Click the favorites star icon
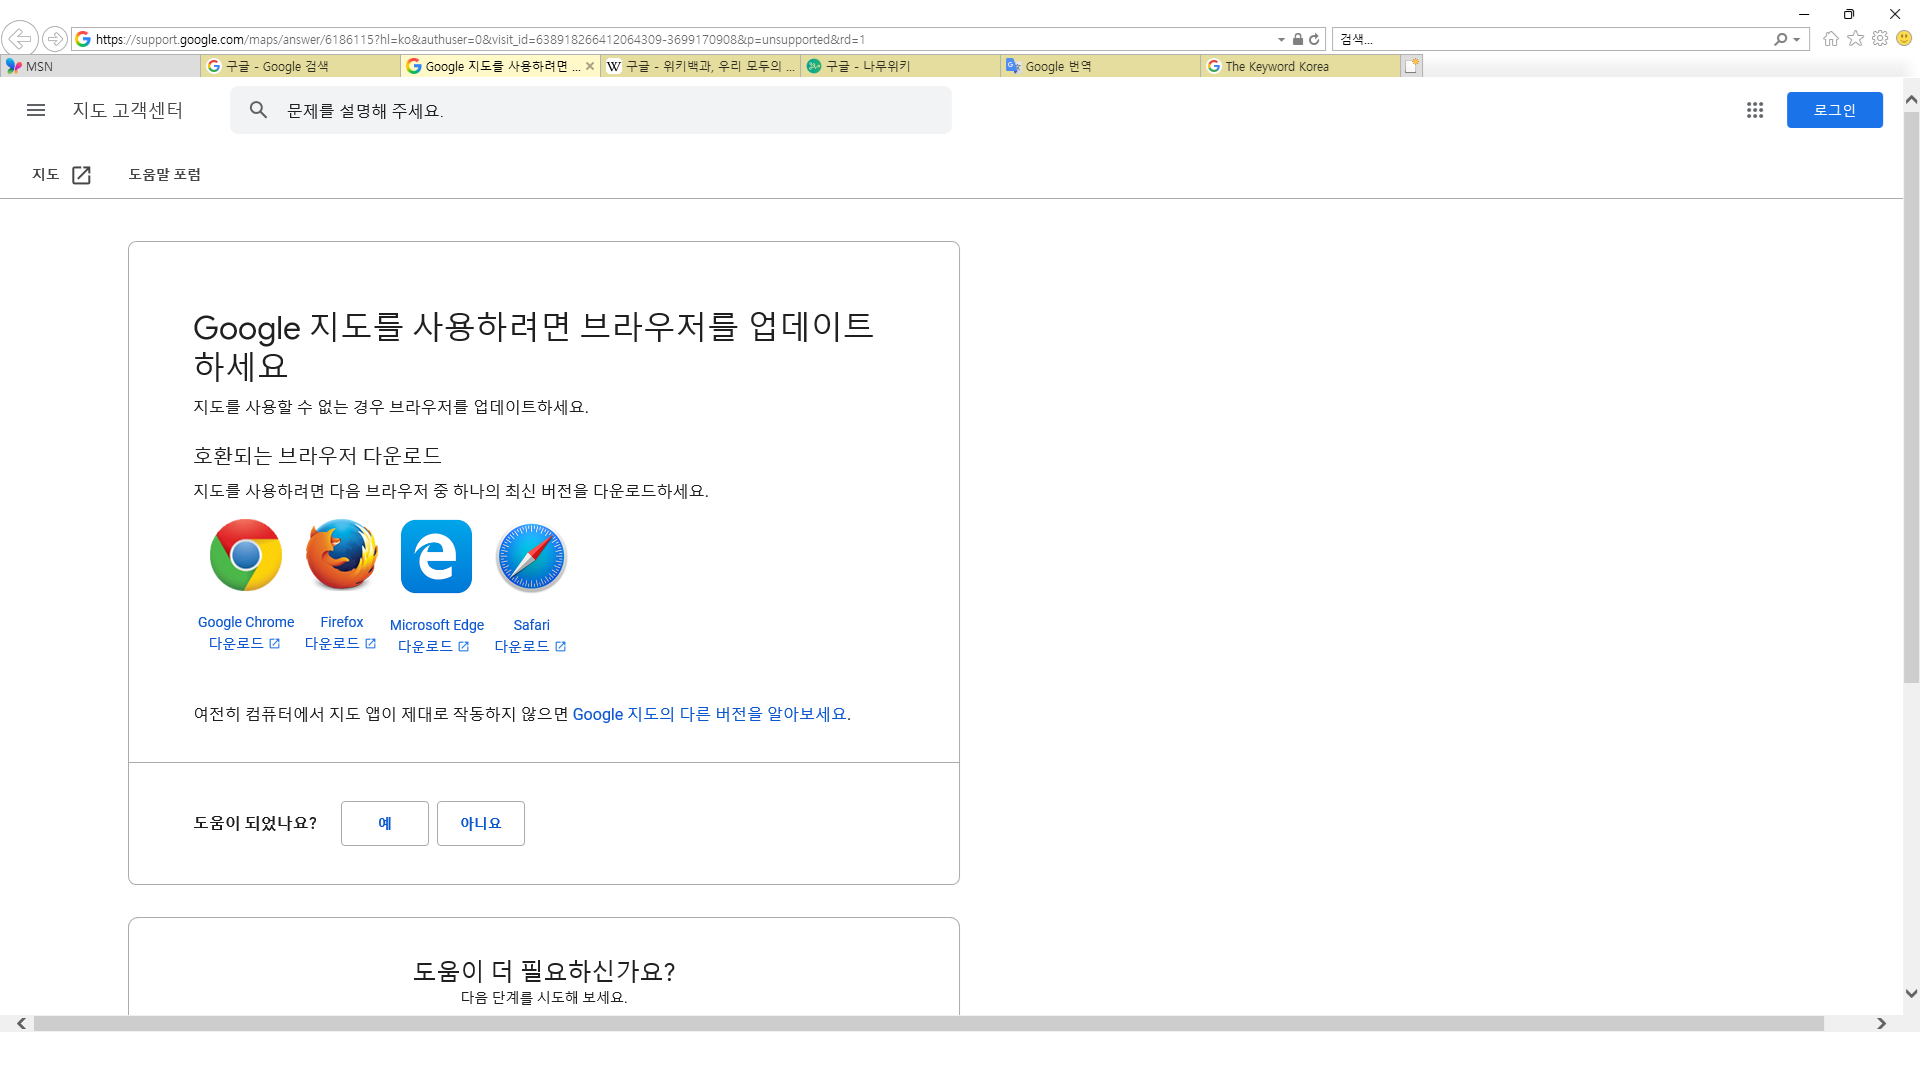1920x1092 pixels. click(1856, 39)
